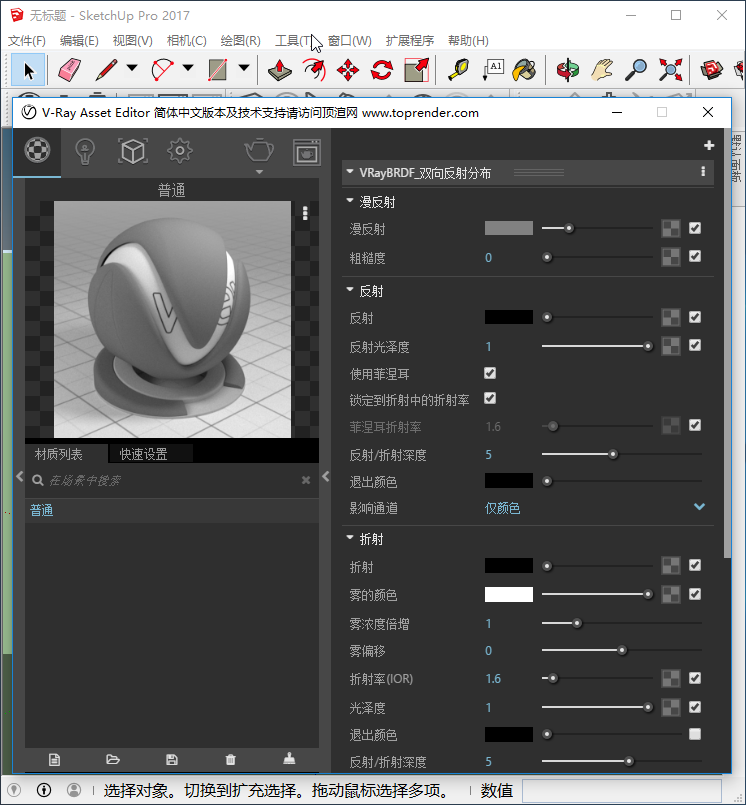The width and height of the screenshot is (746, 805).
Task: Select the arrow Select tool in SketchUp toolbar
Action: point(28,70)
